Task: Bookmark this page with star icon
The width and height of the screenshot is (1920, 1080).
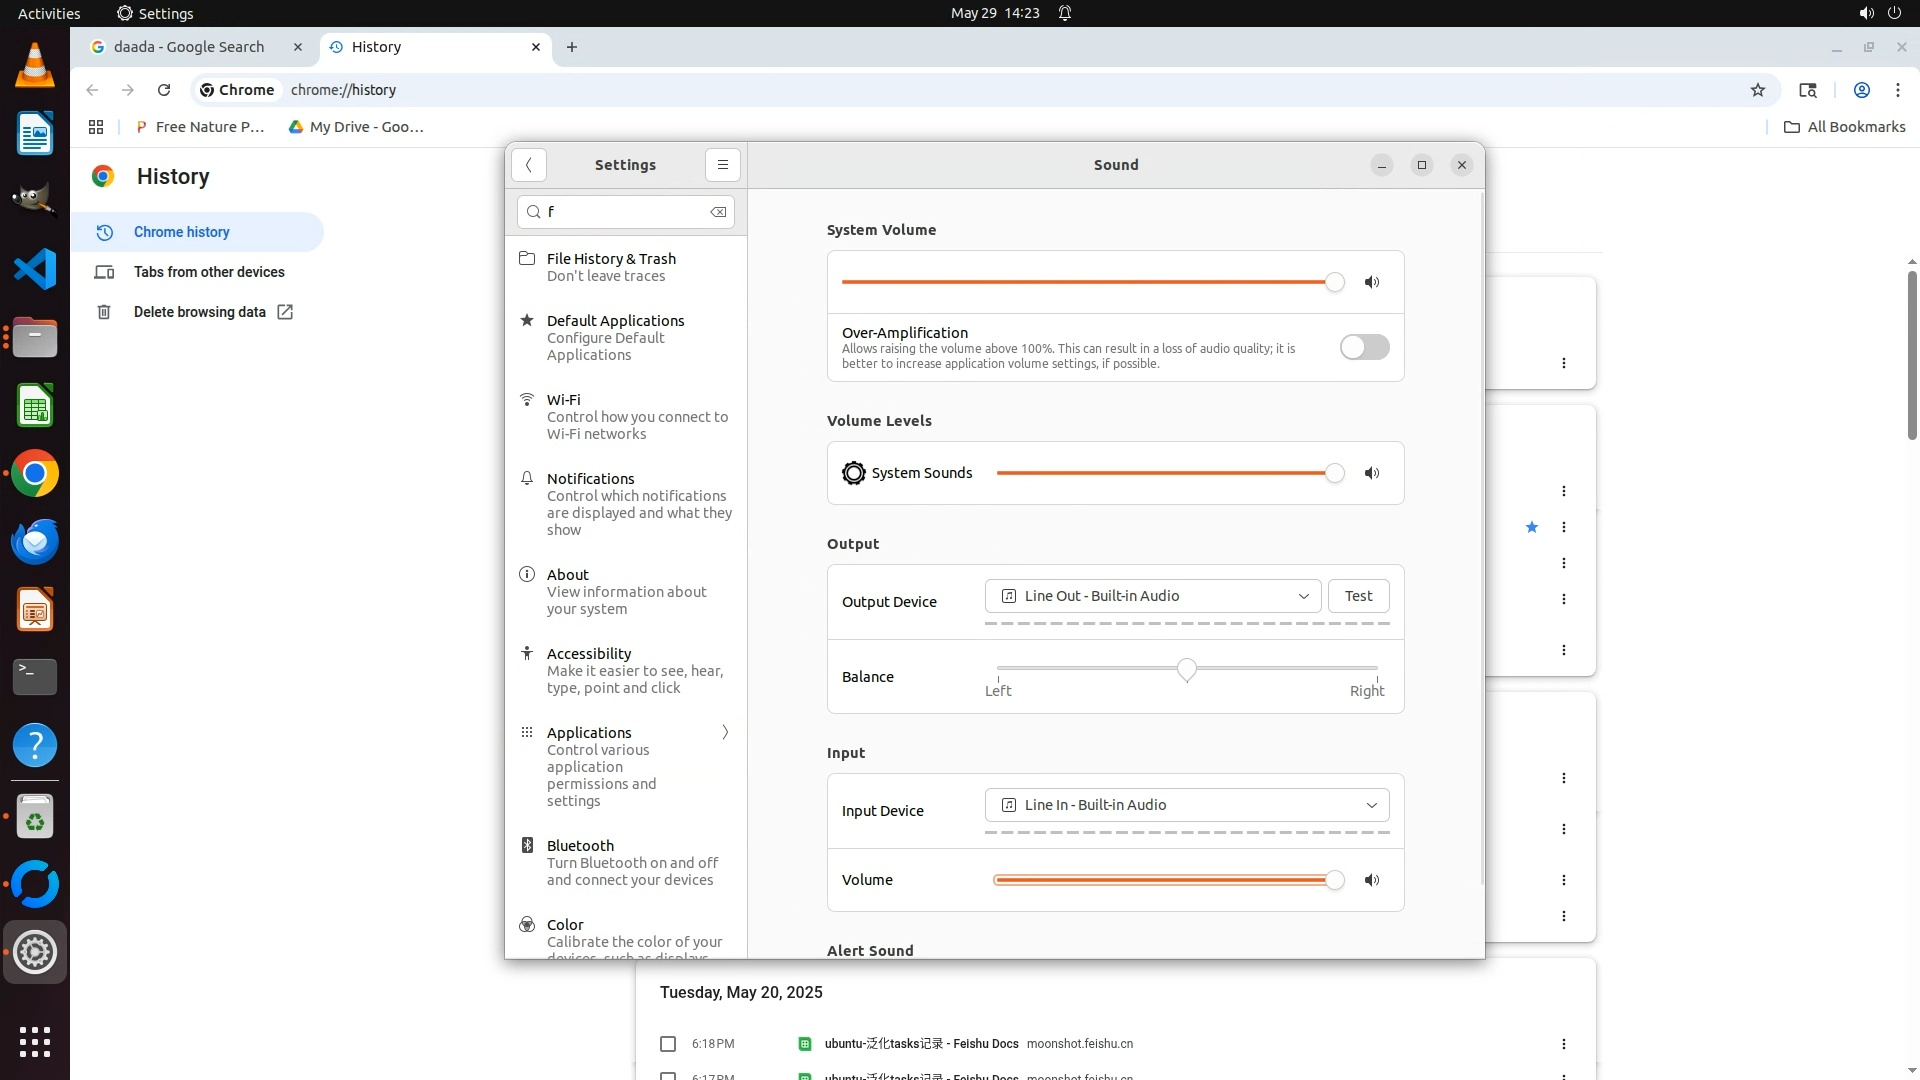Action: [1758, 90]
